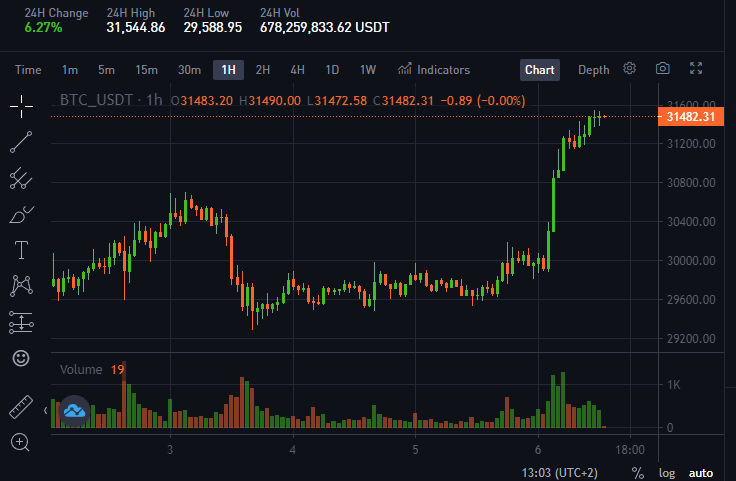Select the brush drawing tool
This screenshot has height=481, width=736.
coord(21,214)
